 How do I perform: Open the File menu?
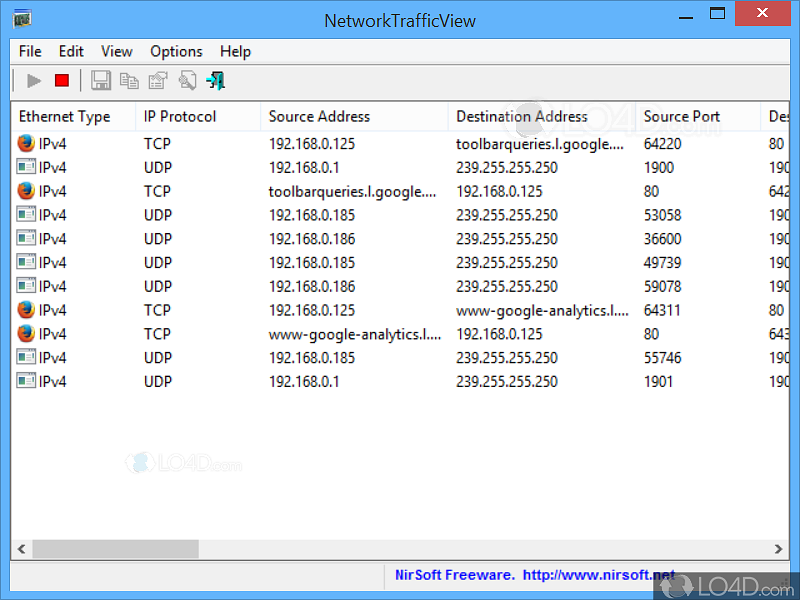coord(29,51)
